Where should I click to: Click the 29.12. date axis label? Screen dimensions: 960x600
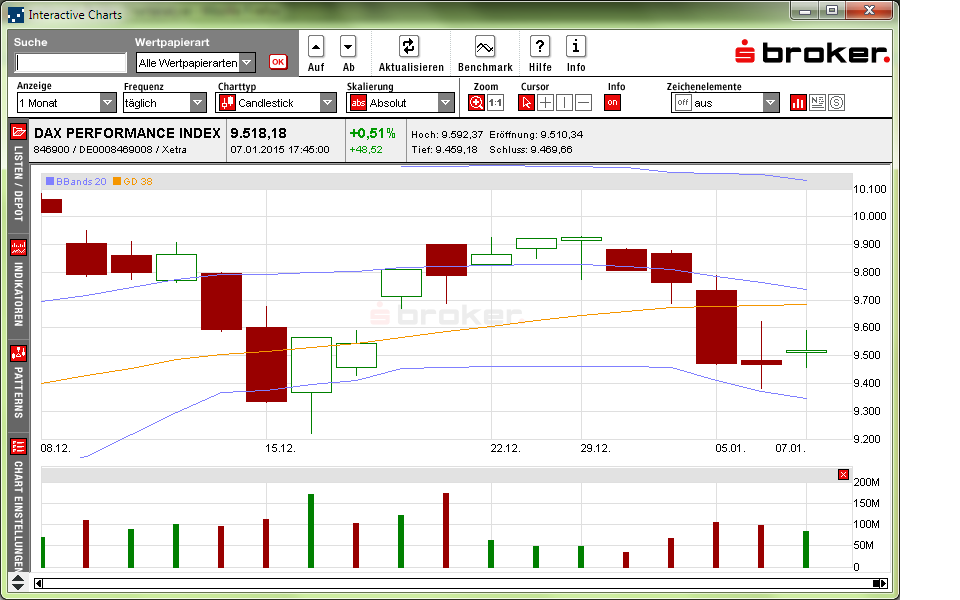coord(596,448)
